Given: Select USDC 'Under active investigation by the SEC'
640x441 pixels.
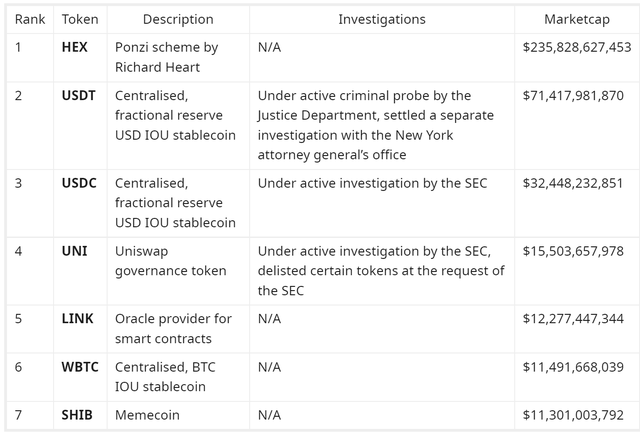Looking at the screenshot, I should click(x=372, y=183).
